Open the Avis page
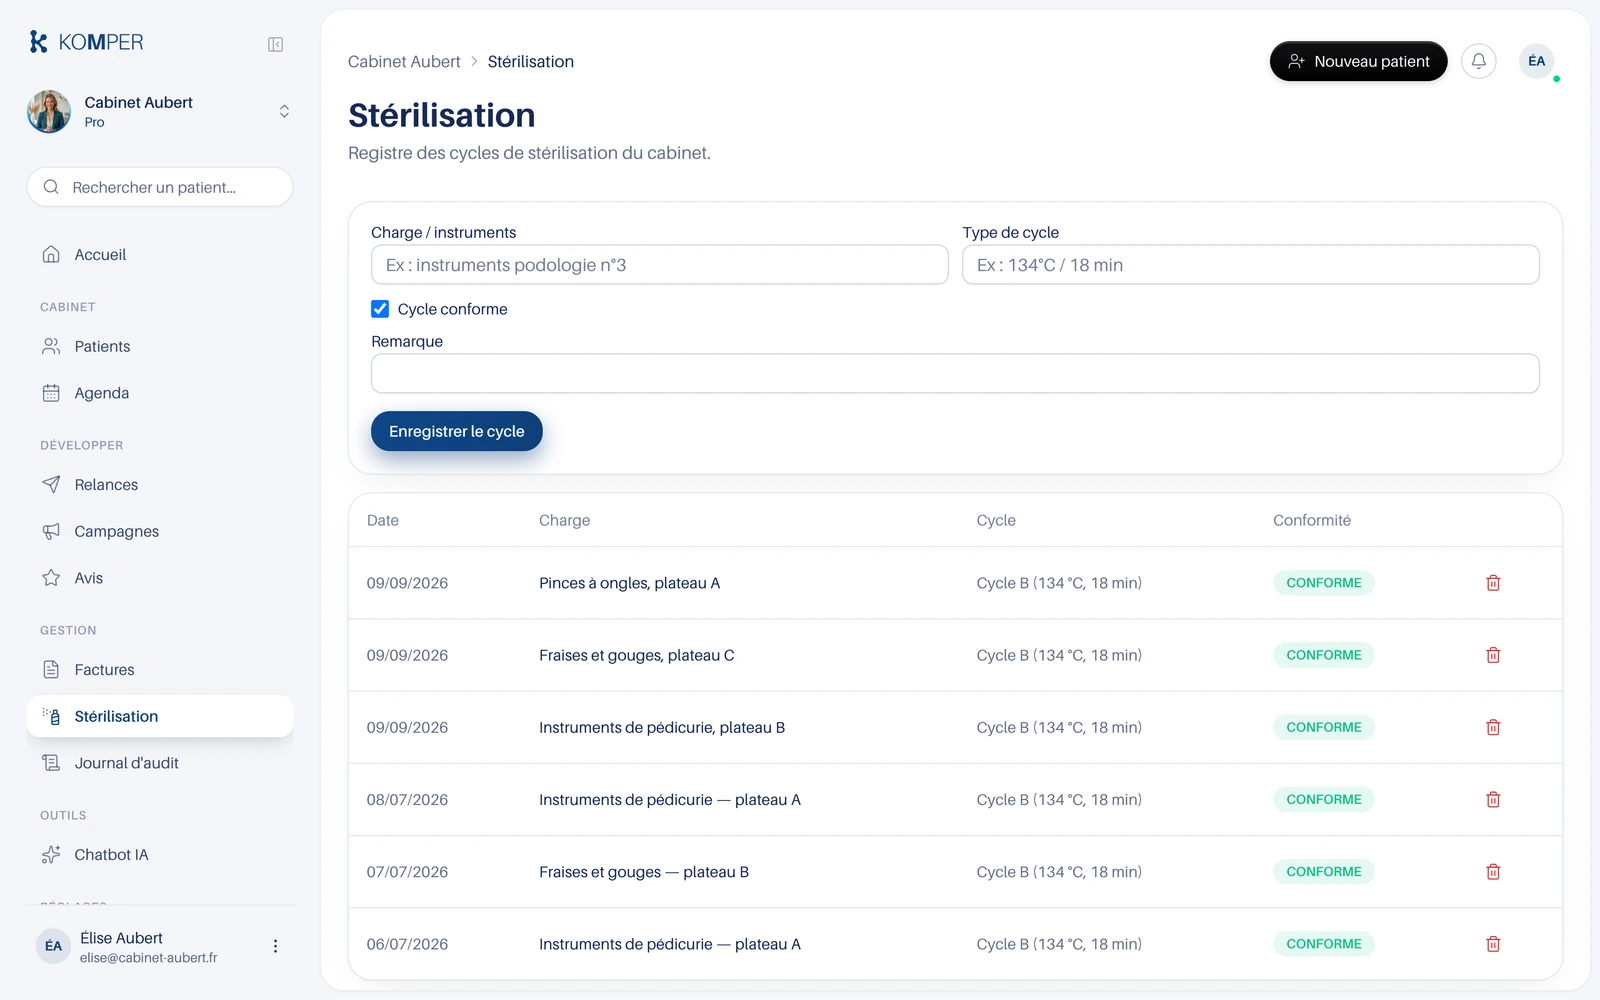Image resolution: width=1600 pixels, height=1000 pixels. coord(160,578)
